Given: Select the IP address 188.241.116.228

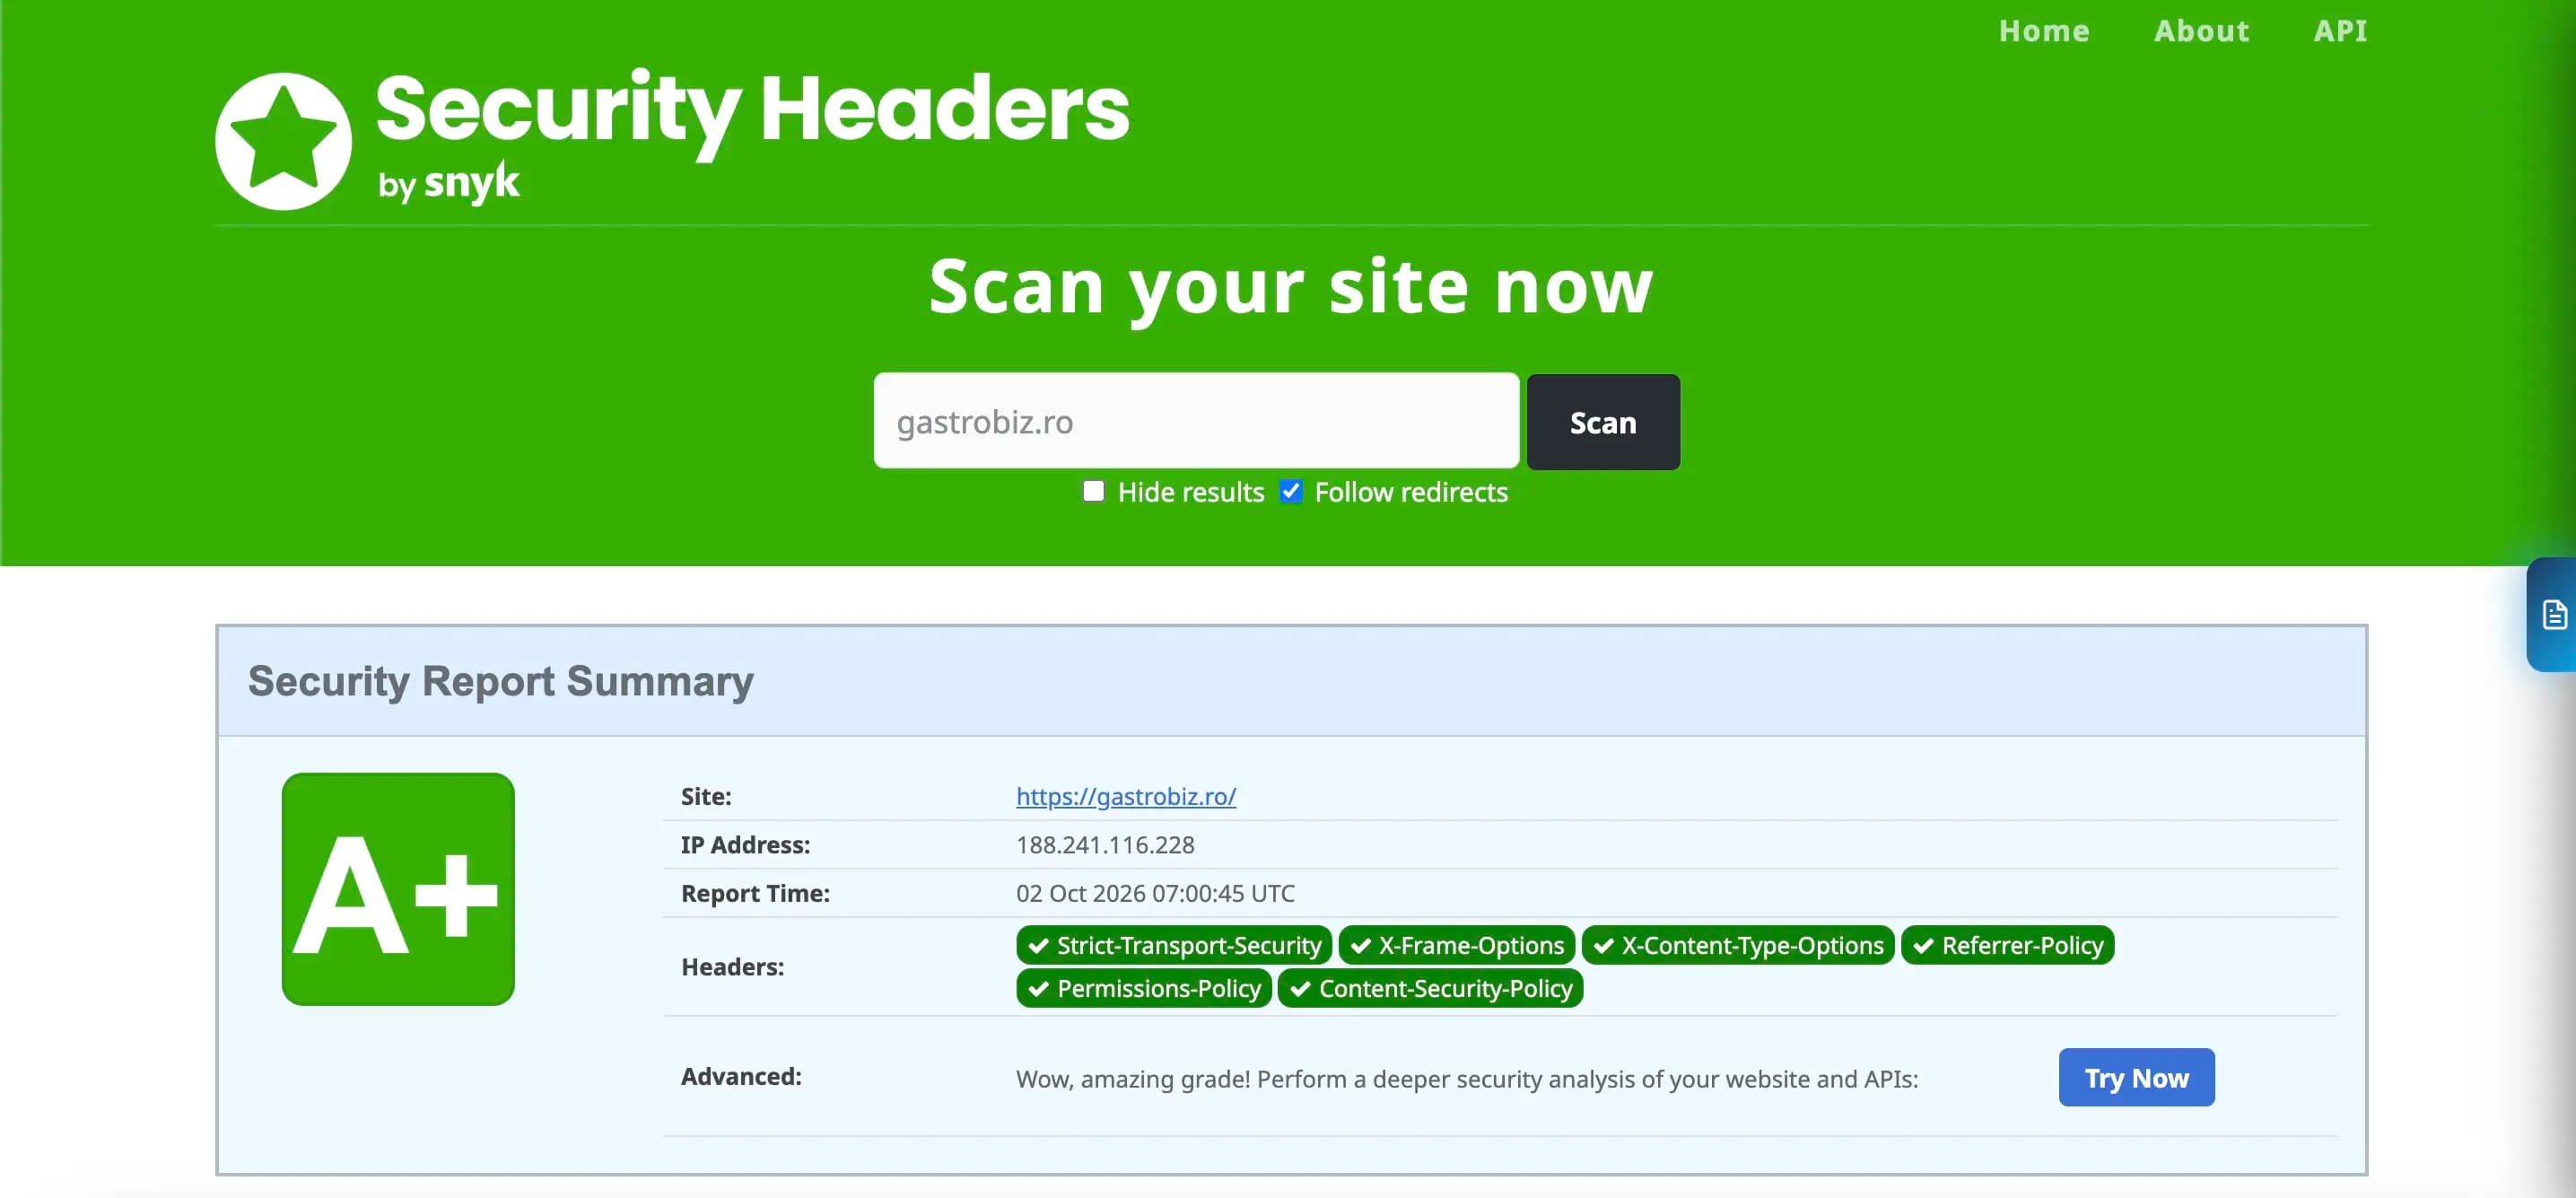Looking at the screenshot, I should pyautogui.click(x=1105, y=845).
